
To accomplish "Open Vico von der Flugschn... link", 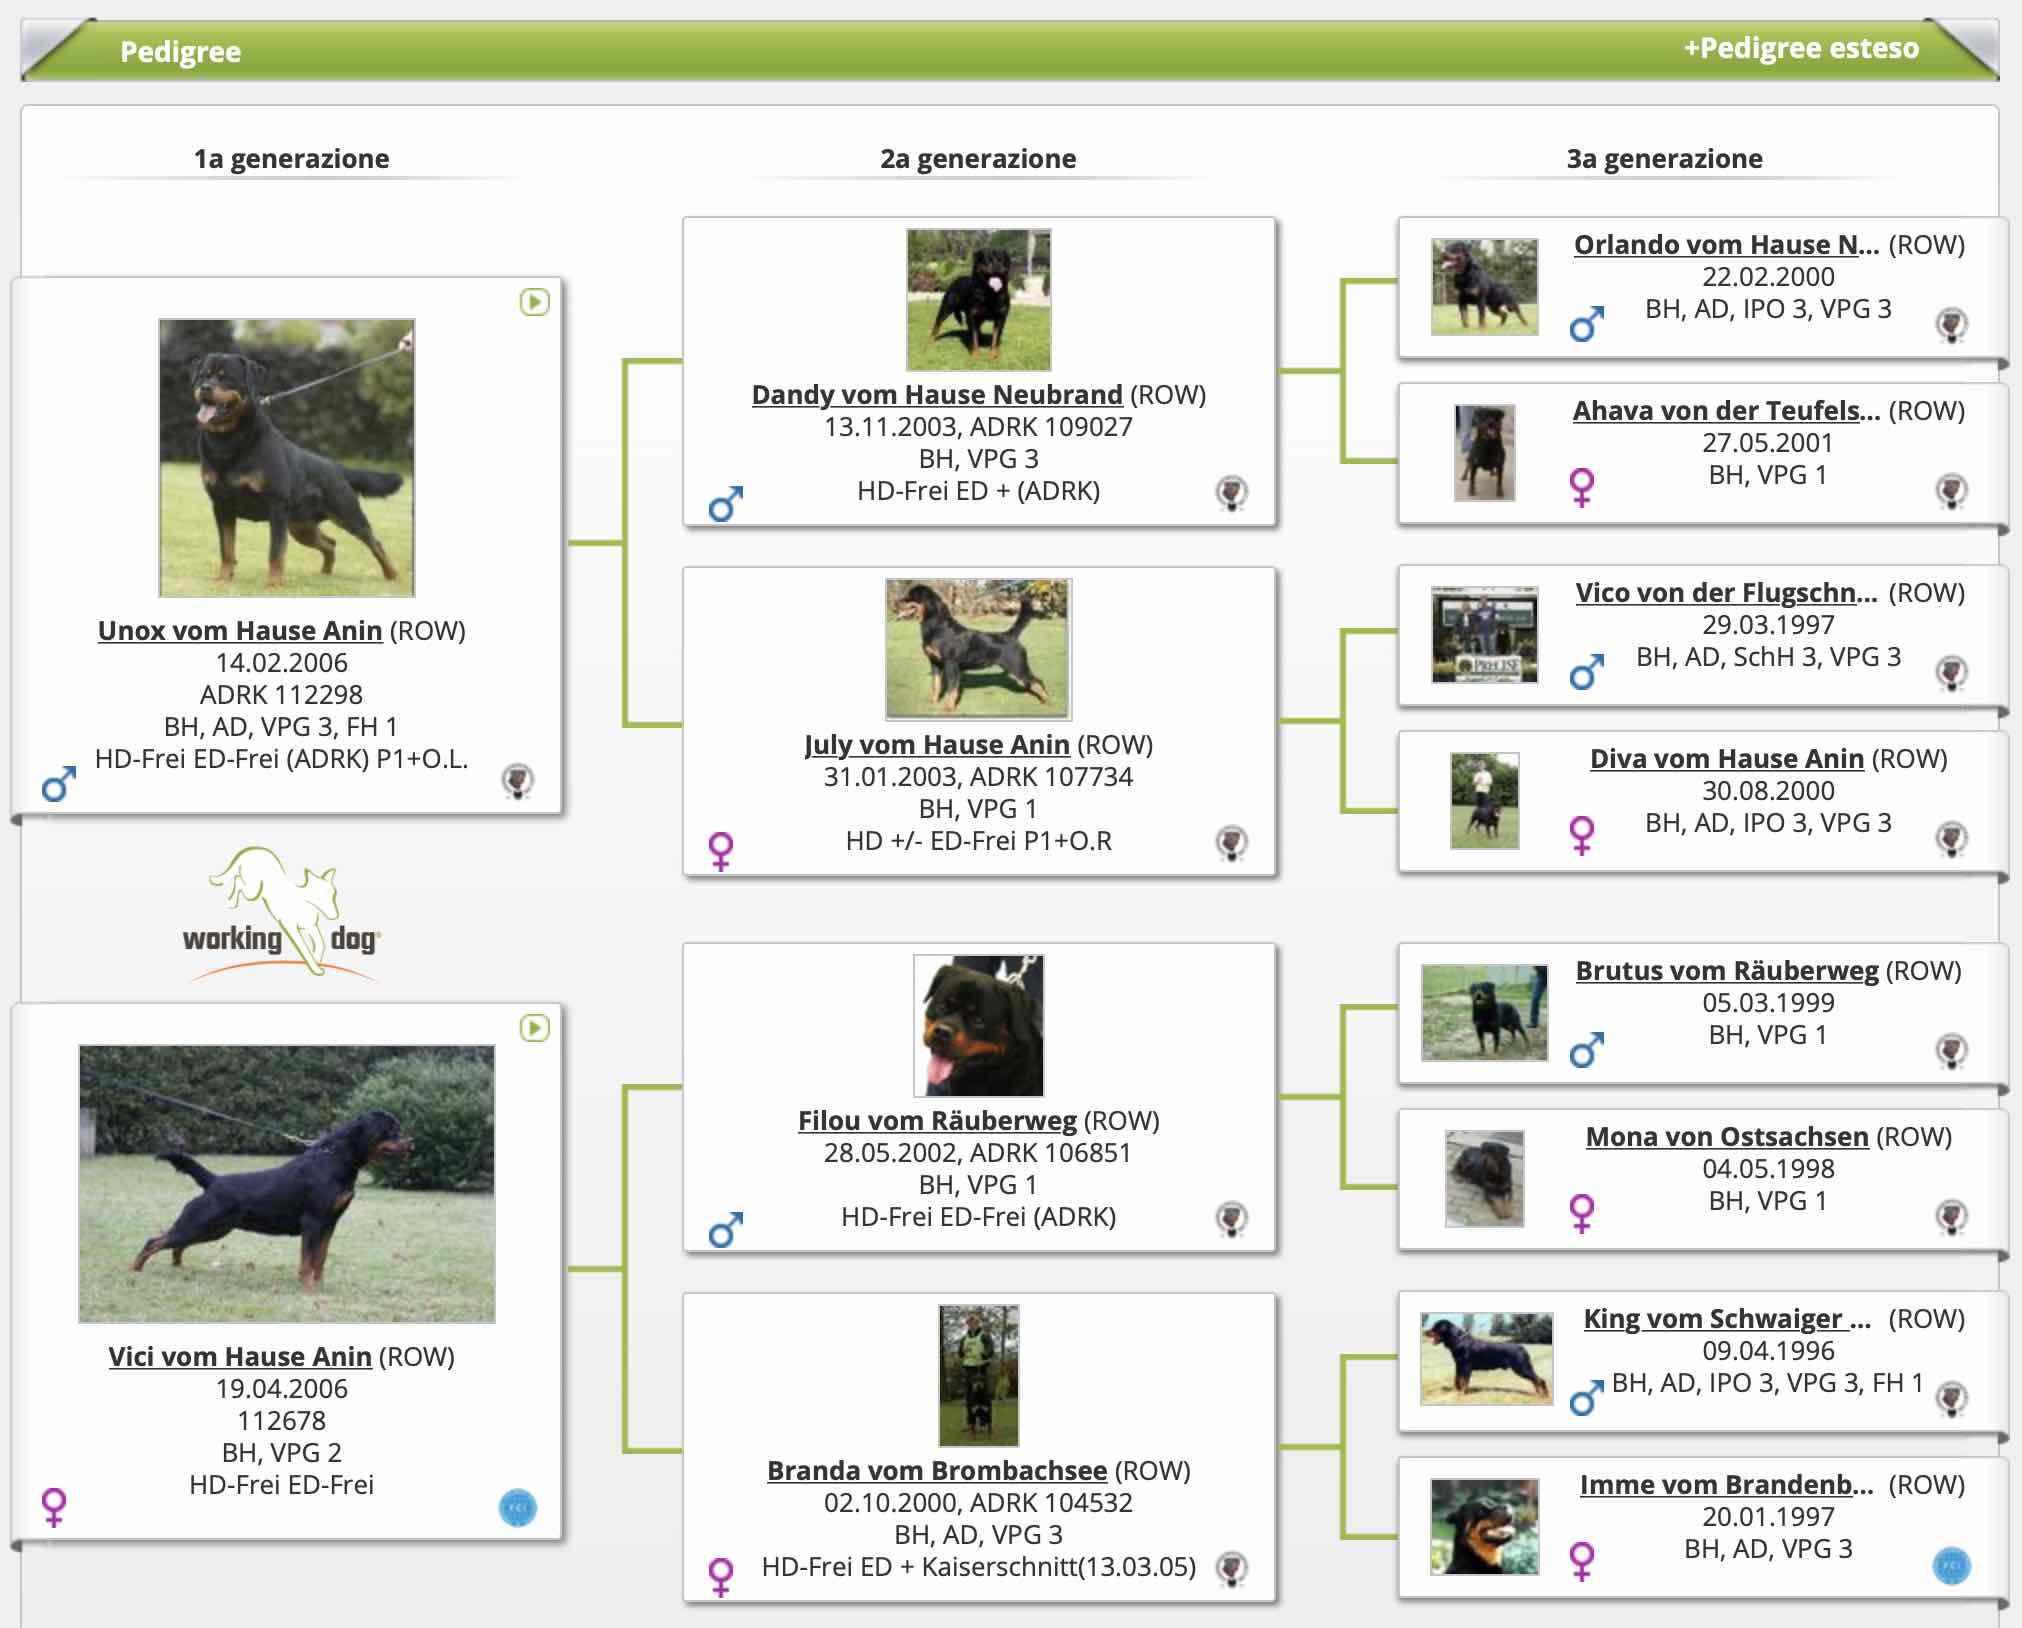I will (1727, 593).
